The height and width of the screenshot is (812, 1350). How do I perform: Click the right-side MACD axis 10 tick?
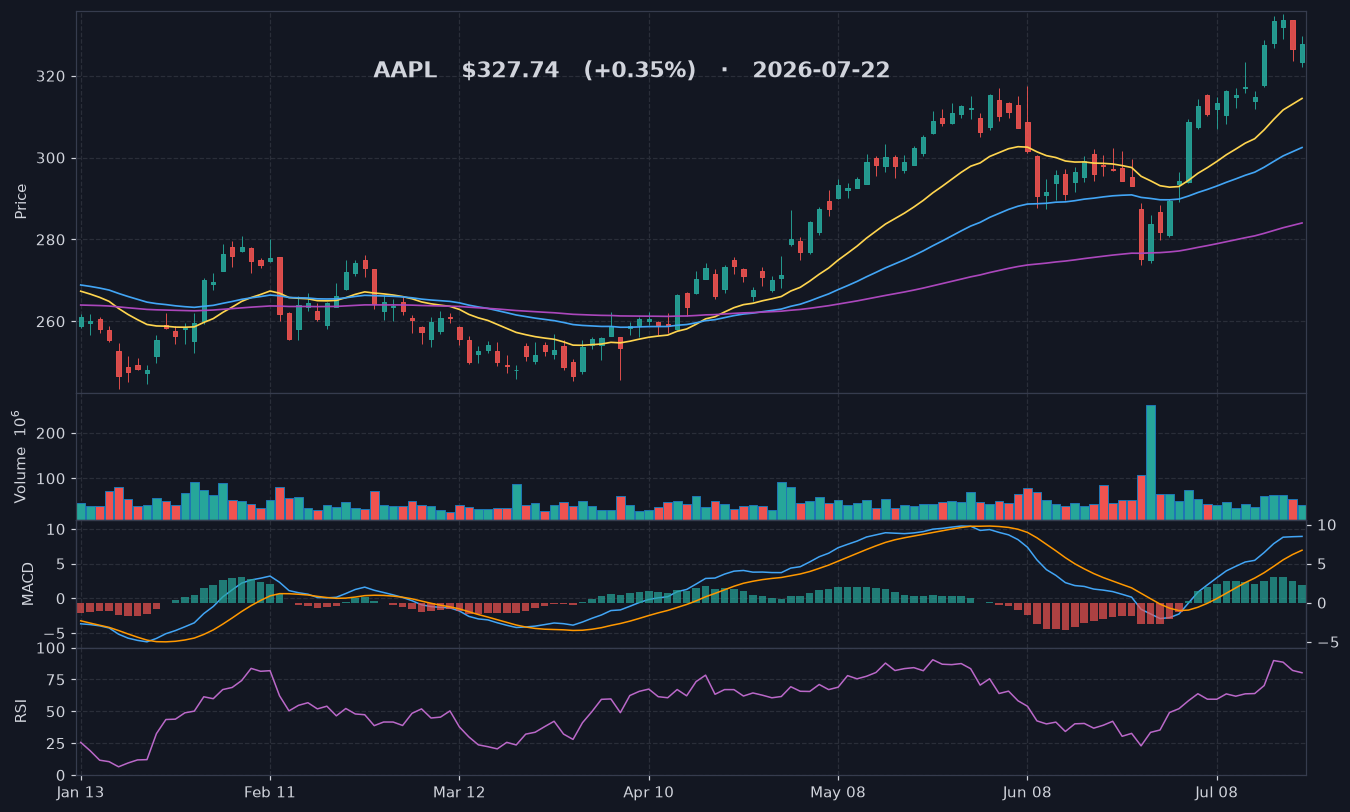click(x=1326, y=525)
